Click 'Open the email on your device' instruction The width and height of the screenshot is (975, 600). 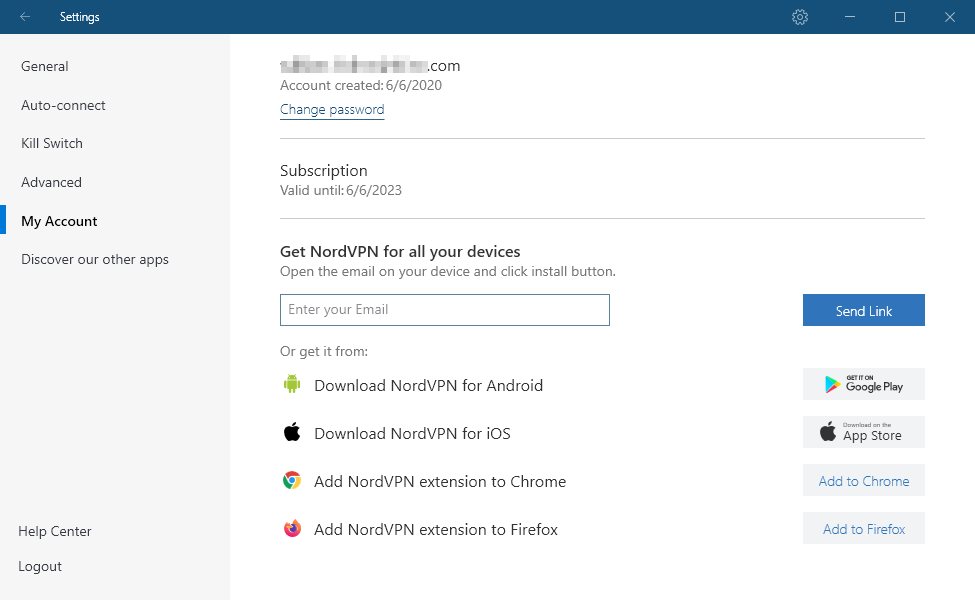448,271
